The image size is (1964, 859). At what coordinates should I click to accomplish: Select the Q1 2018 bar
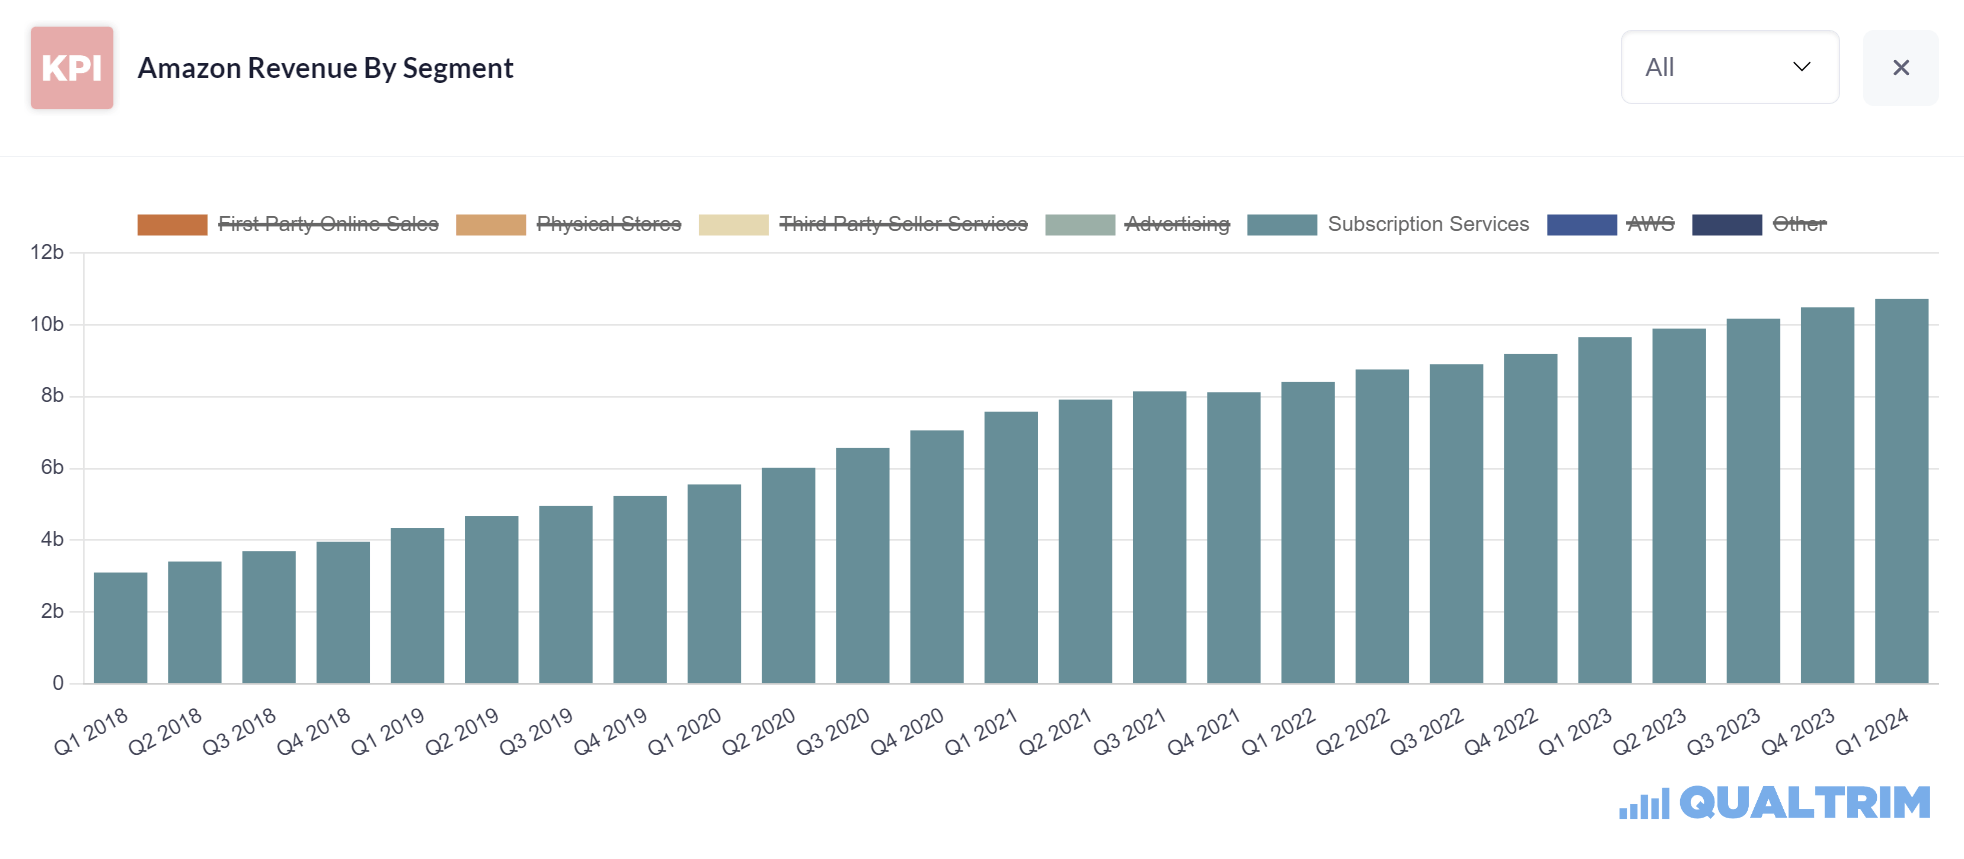point(120,628)
